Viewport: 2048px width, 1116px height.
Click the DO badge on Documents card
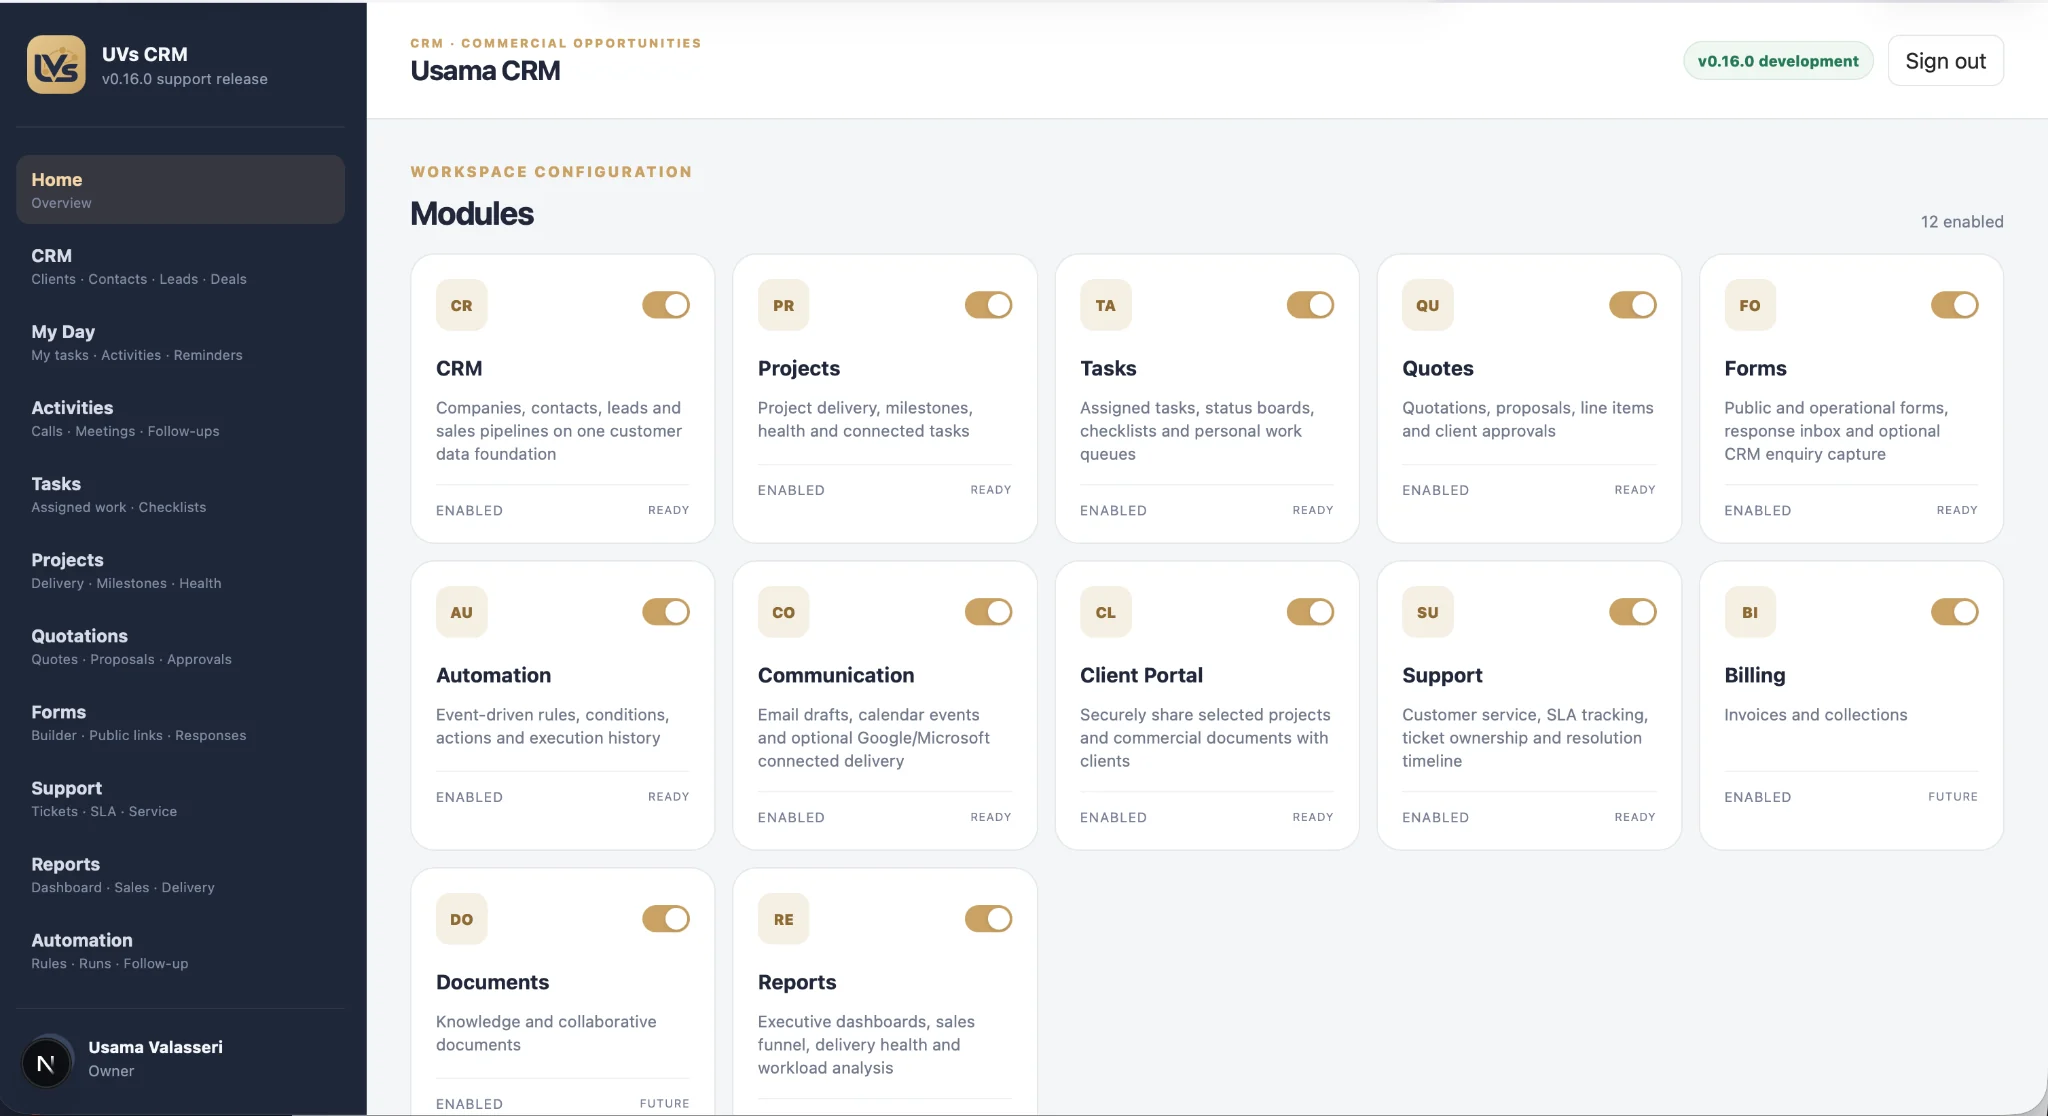461,919
